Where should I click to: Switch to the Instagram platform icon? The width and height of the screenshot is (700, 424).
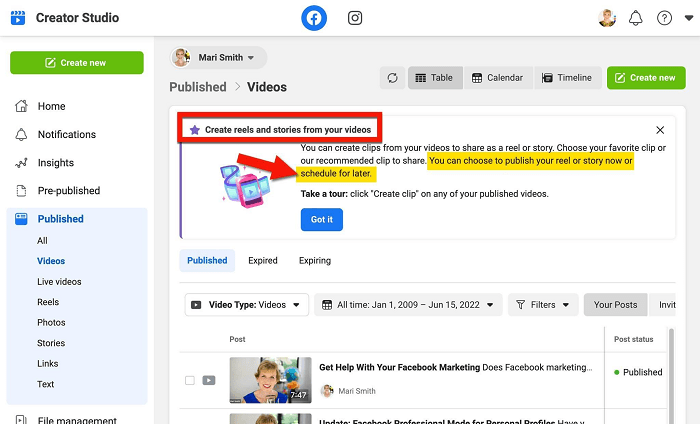tap(355, 18)
